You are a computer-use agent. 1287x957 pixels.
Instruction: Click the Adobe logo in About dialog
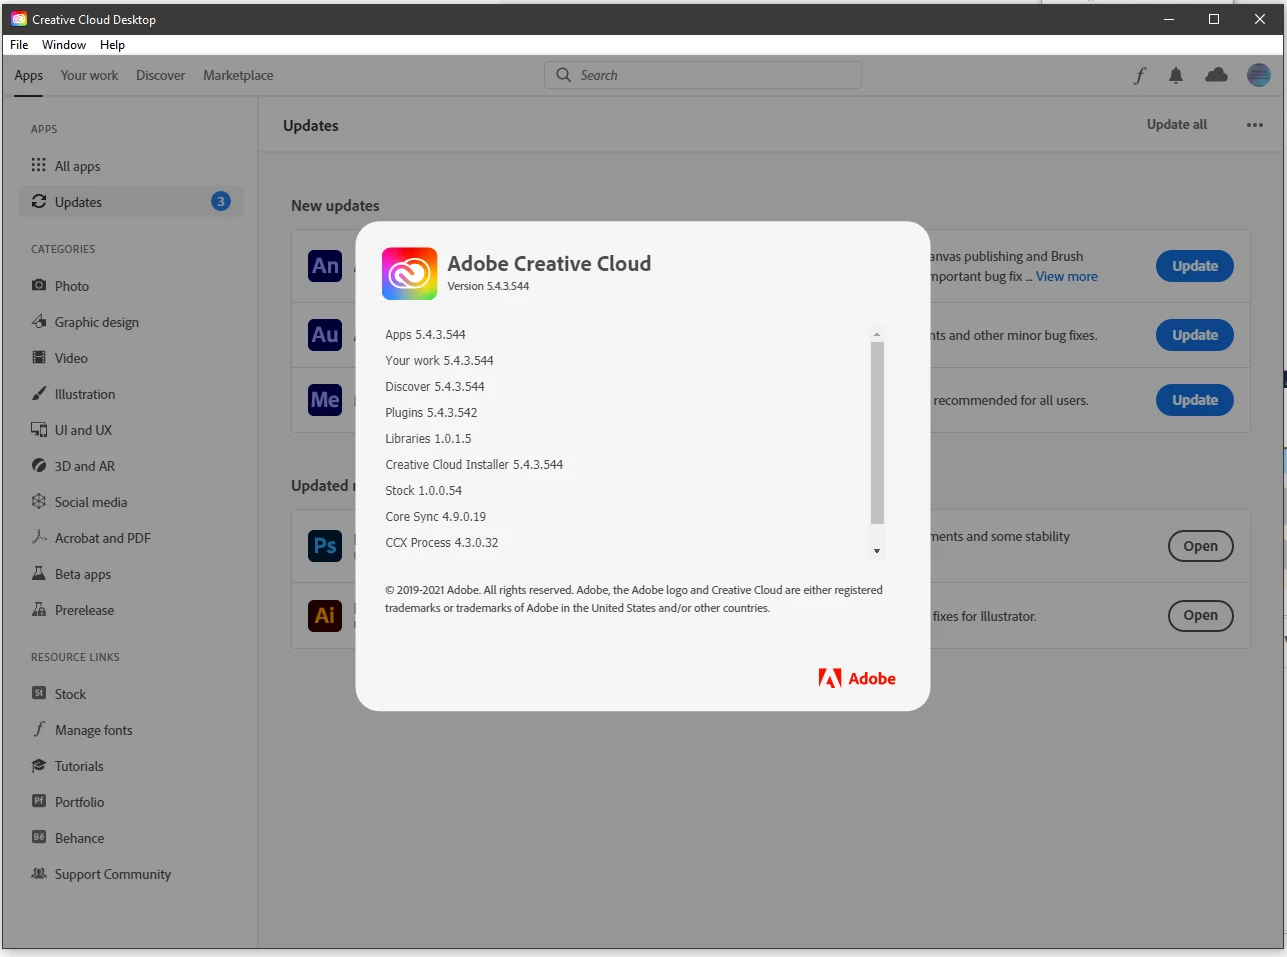(857, 678)
